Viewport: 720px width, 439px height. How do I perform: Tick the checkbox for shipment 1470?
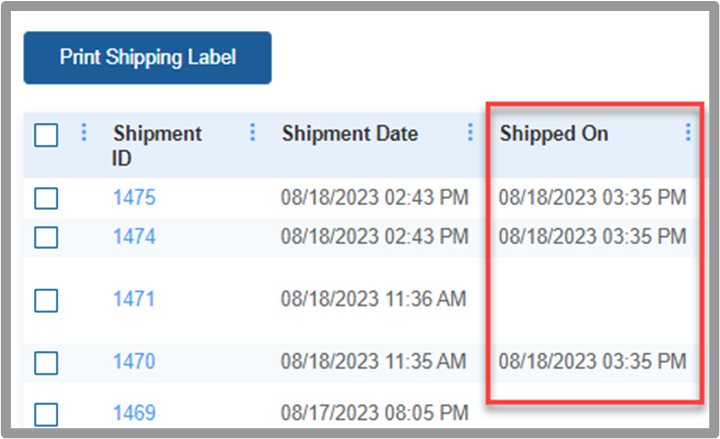tap(46, 363)
